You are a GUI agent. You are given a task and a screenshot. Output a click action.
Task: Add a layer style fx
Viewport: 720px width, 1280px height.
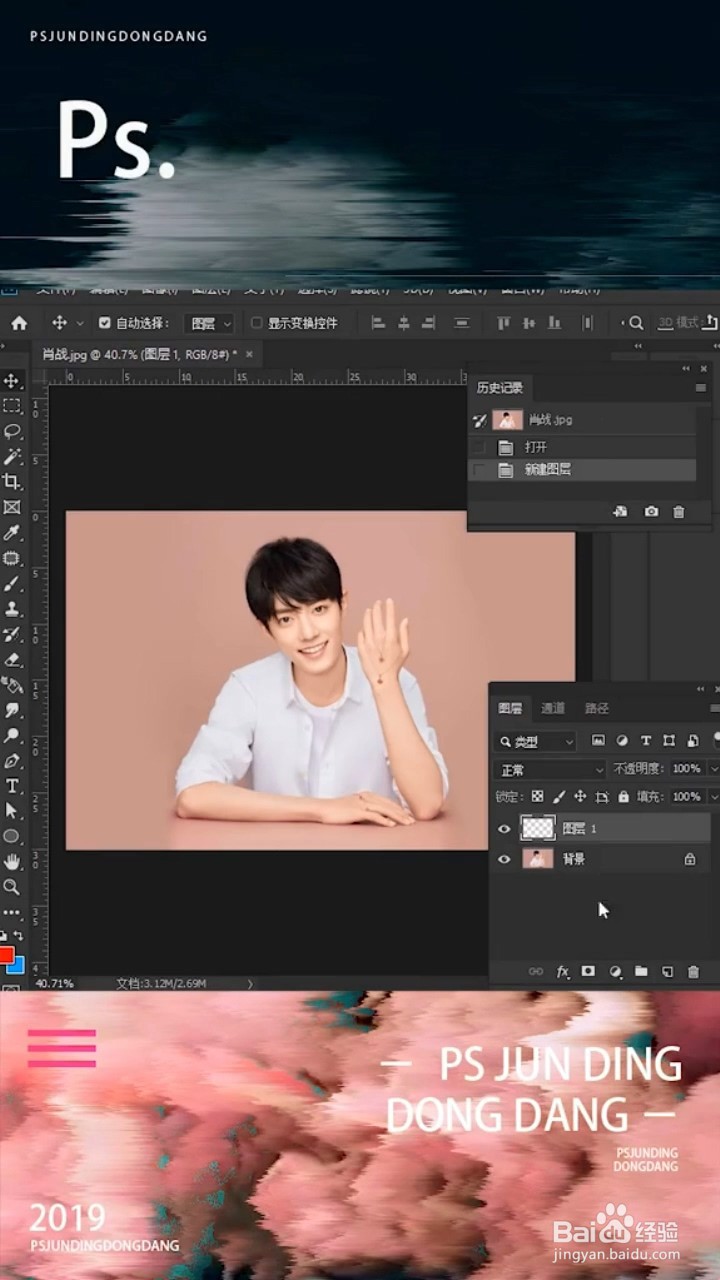click(562, 971)
